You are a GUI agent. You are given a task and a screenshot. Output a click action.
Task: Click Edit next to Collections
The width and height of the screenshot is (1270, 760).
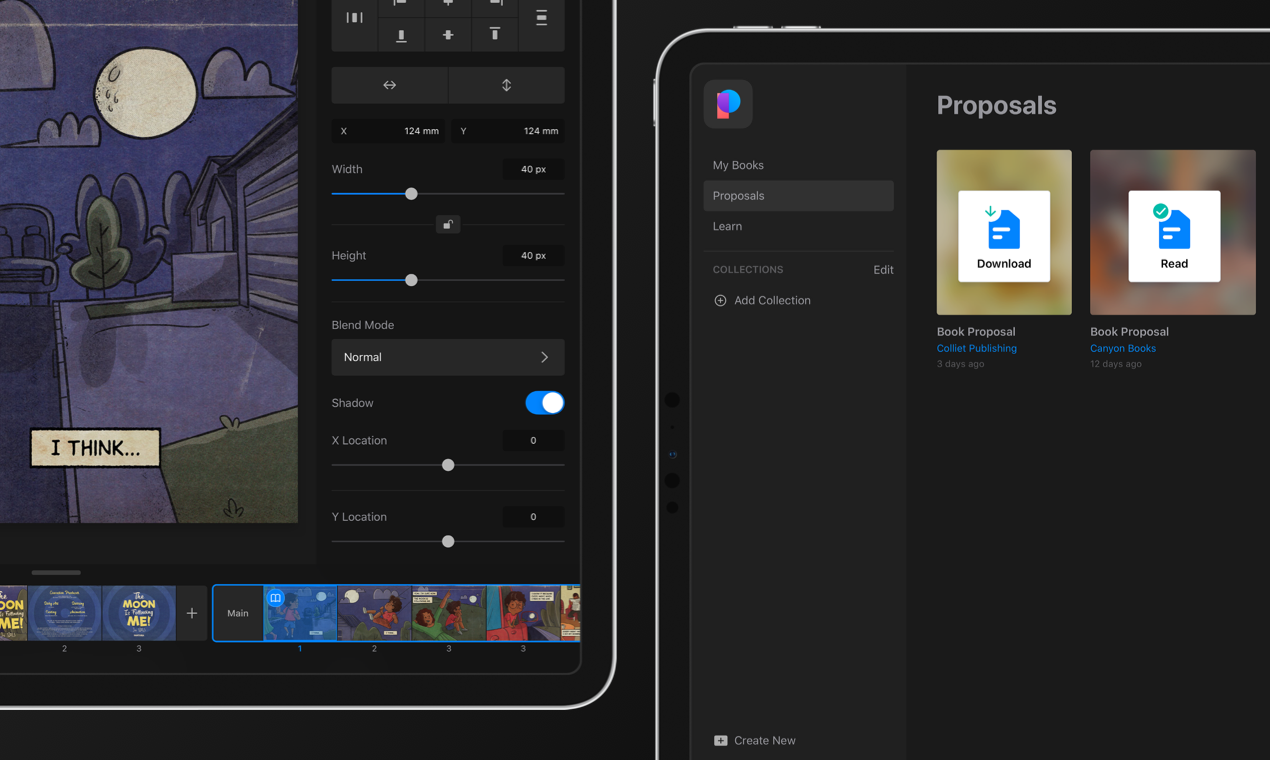pos(883,270)
